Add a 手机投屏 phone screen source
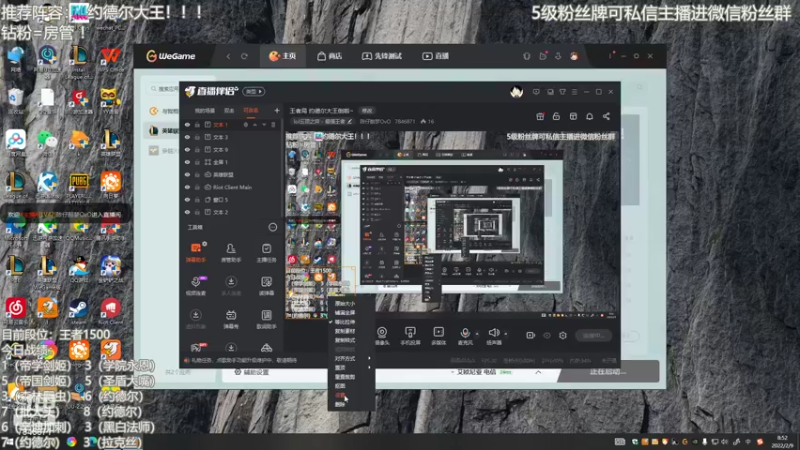 click(x=410, y=336)
